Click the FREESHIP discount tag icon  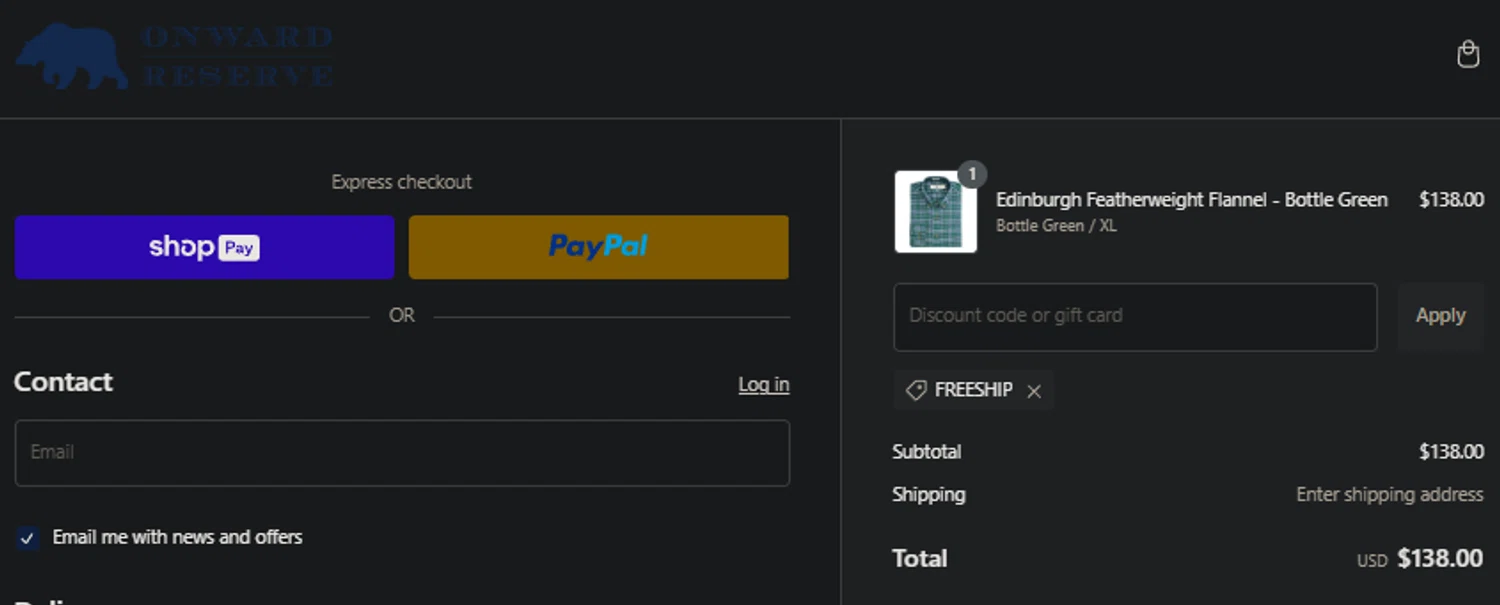915,390
